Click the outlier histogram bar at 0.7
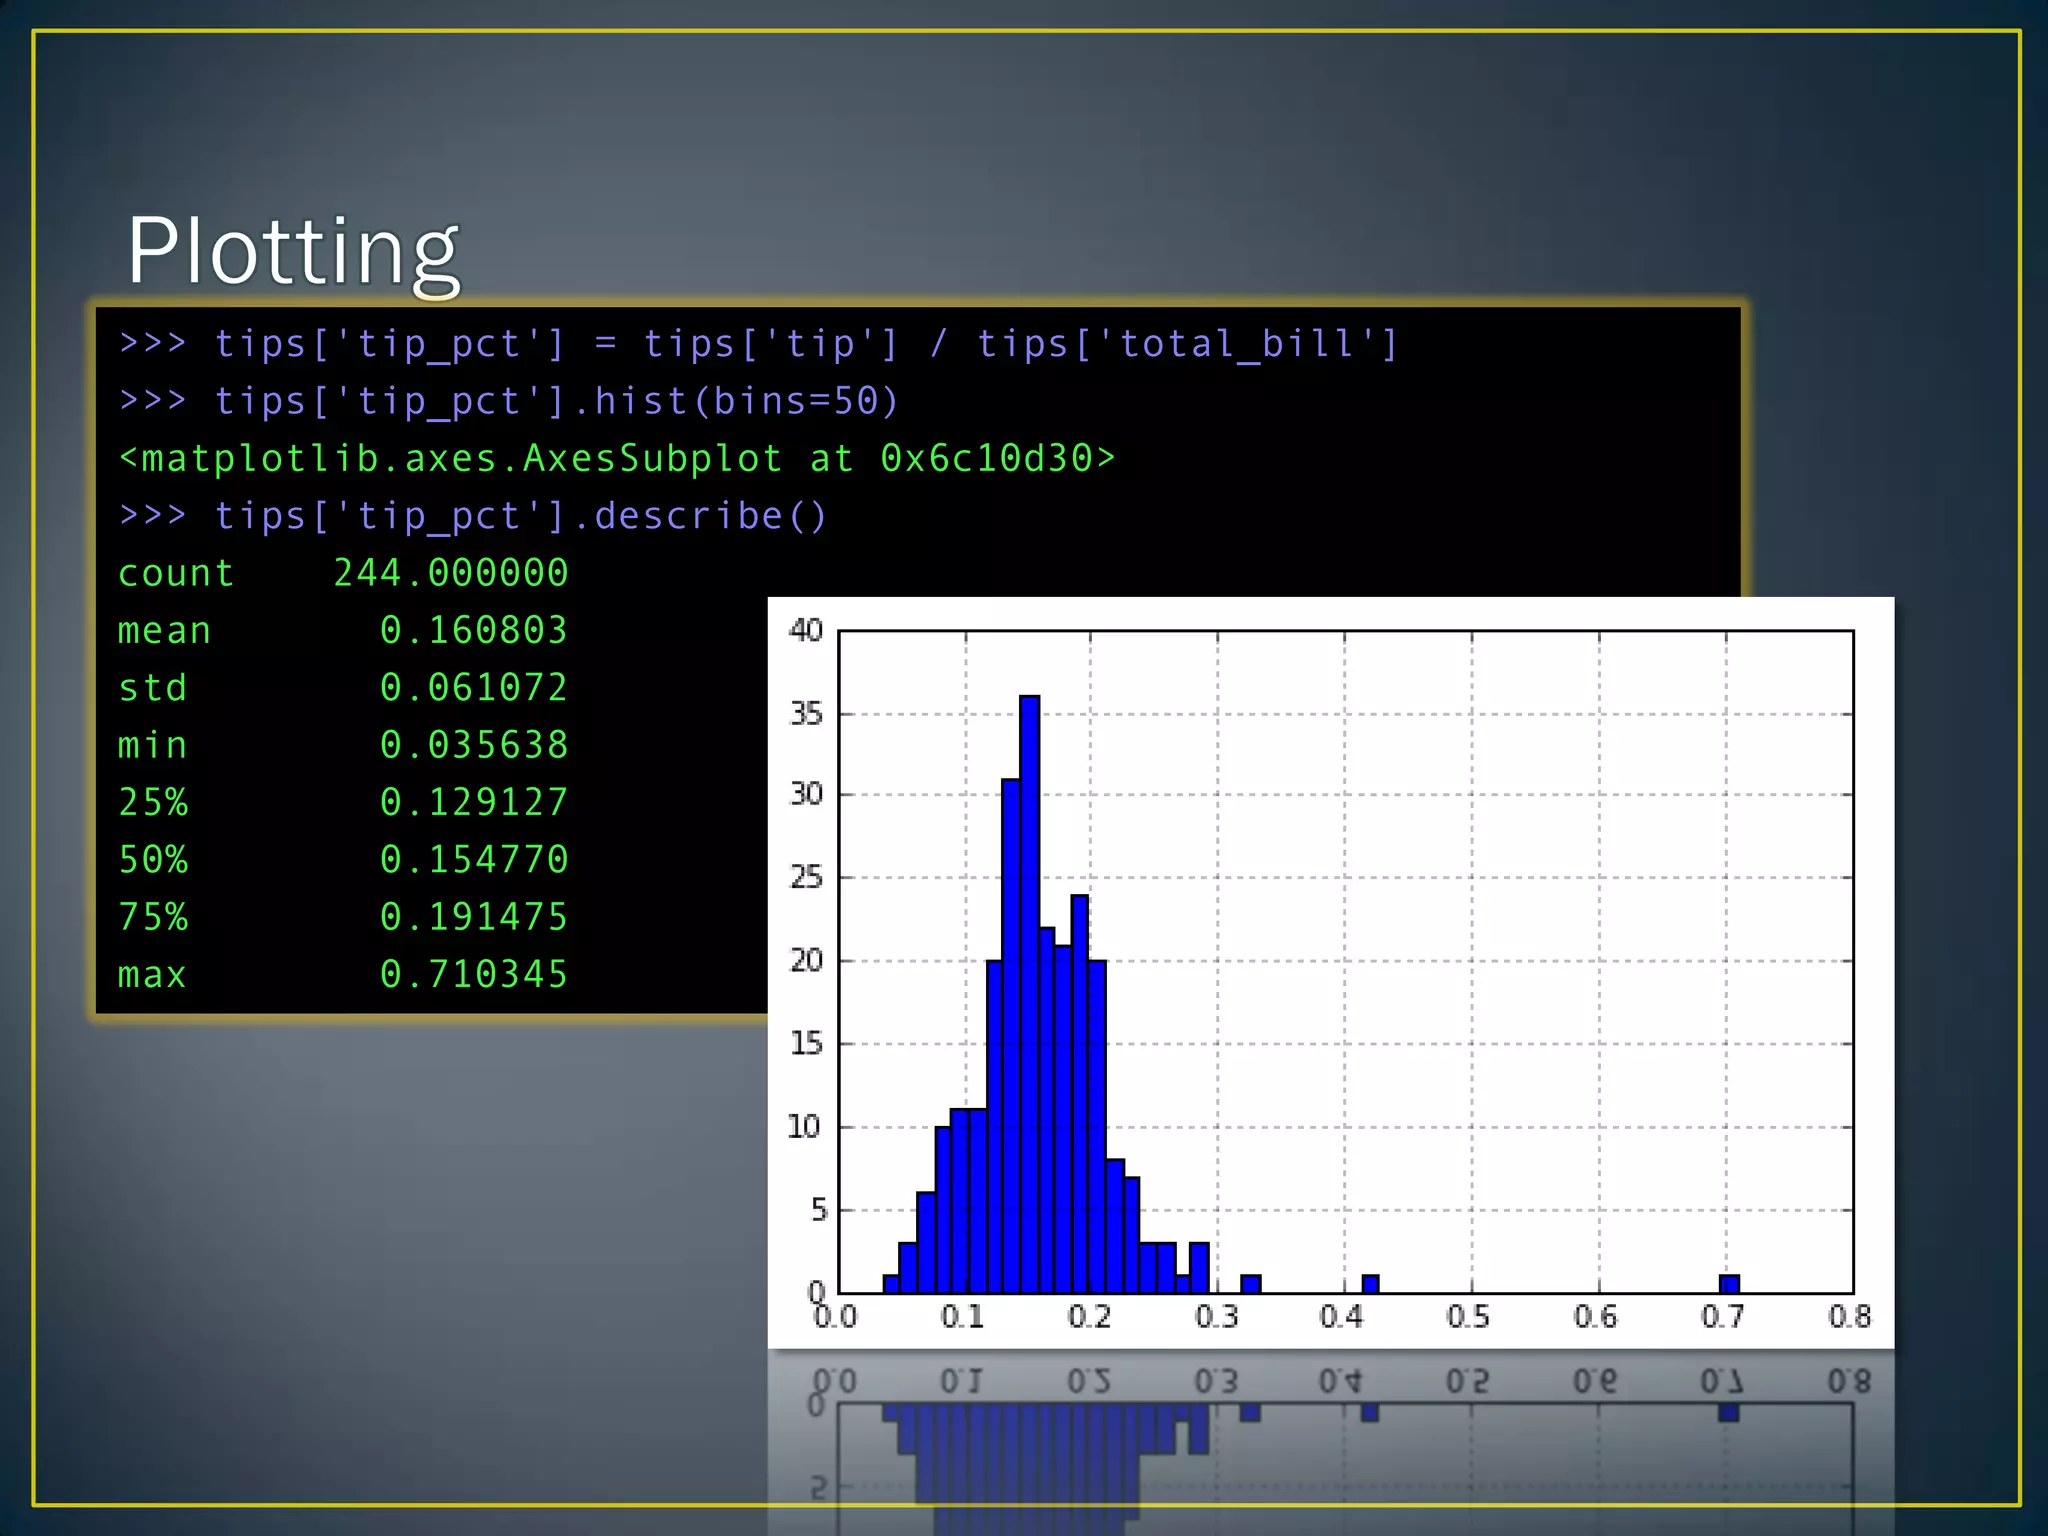Viewport: 2048px width, 1536px height. coord(1730,1284)
